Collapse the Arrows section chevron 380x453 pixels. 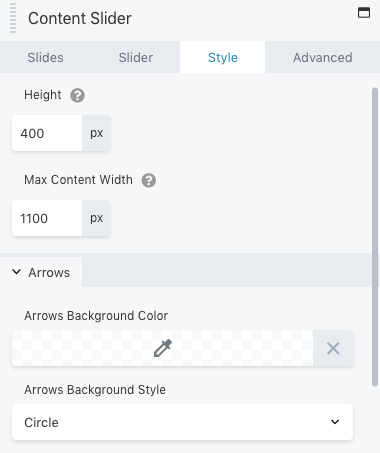[16, 272]
